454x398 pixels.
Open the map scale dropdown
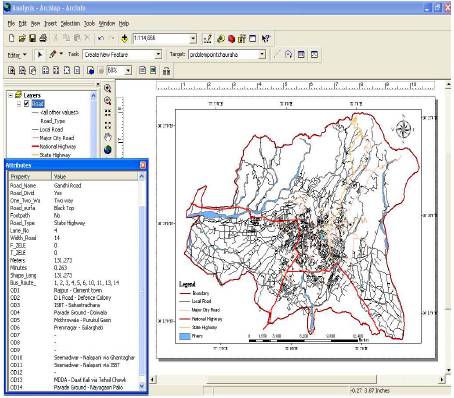click(193, 39)
